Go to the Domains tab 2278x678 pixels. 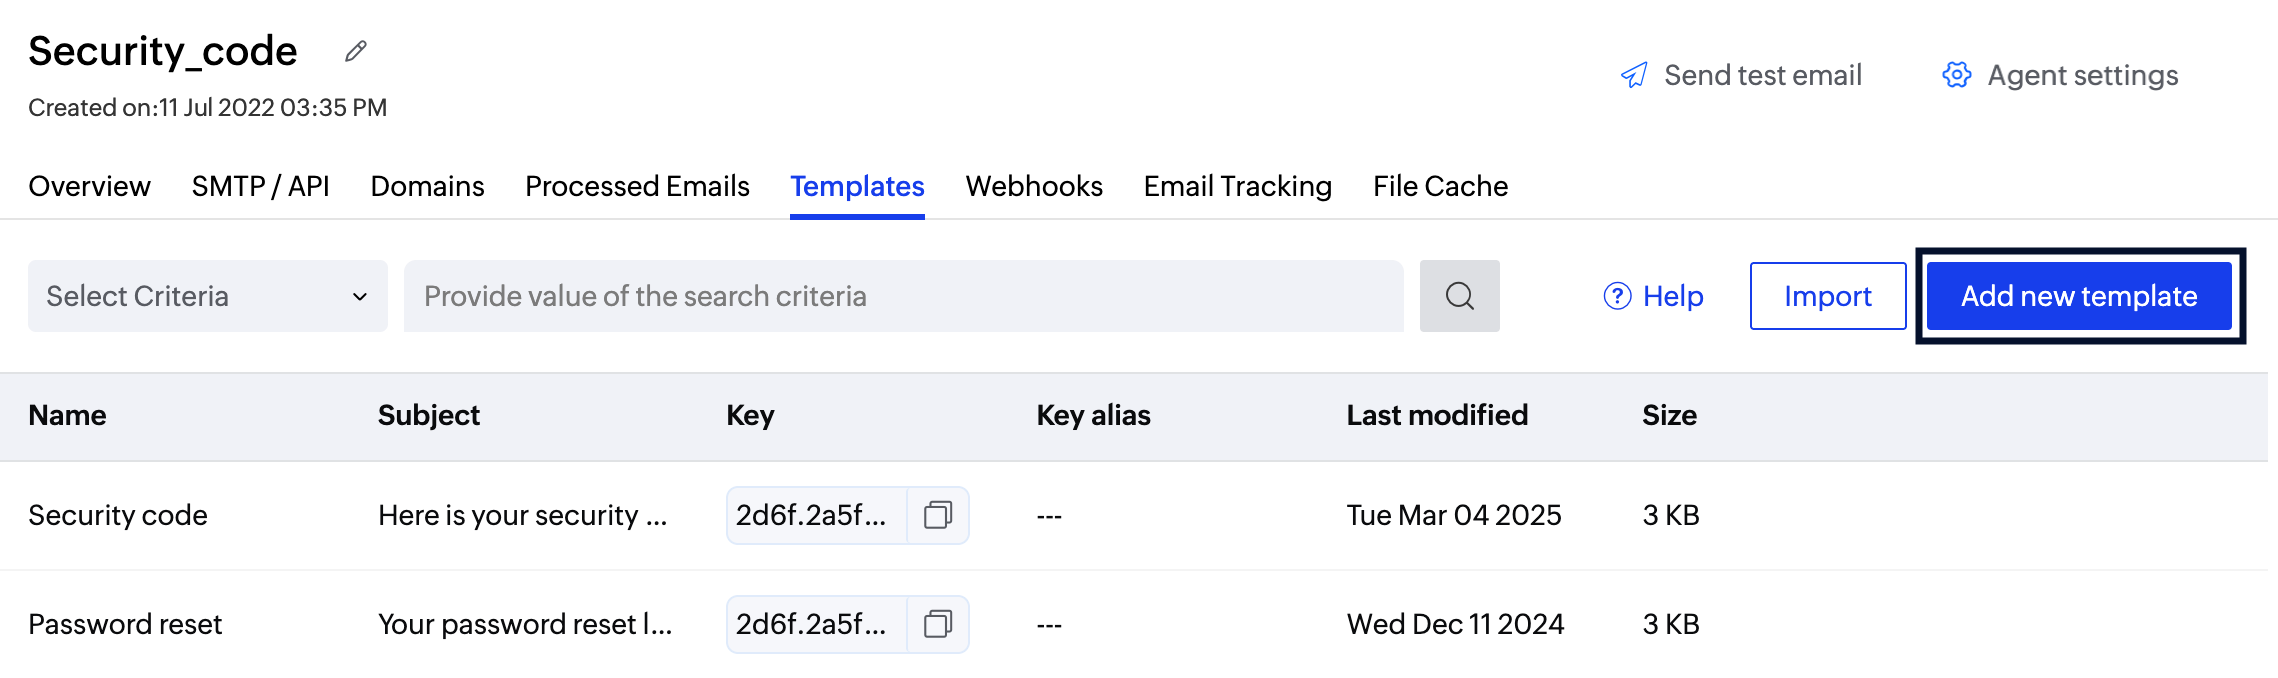427,186
